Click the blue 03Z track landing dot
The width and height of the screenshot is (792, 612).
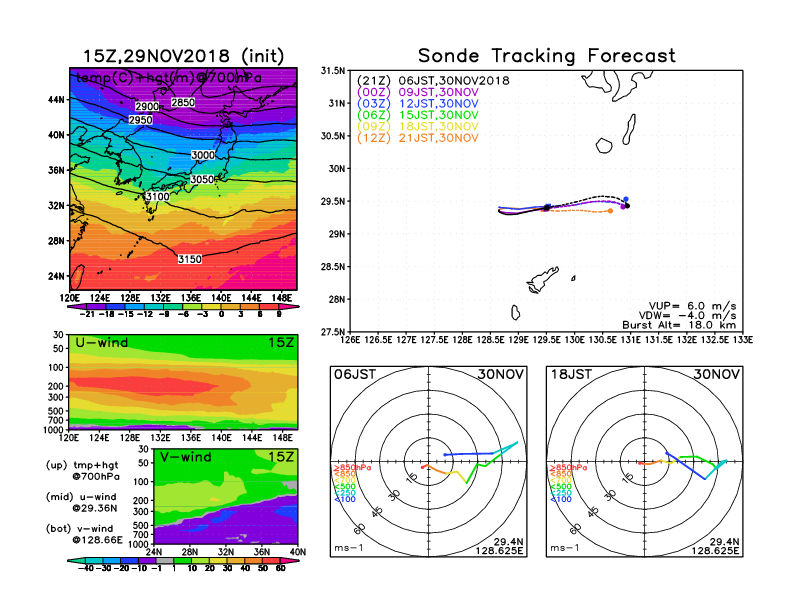click(626, 199)
